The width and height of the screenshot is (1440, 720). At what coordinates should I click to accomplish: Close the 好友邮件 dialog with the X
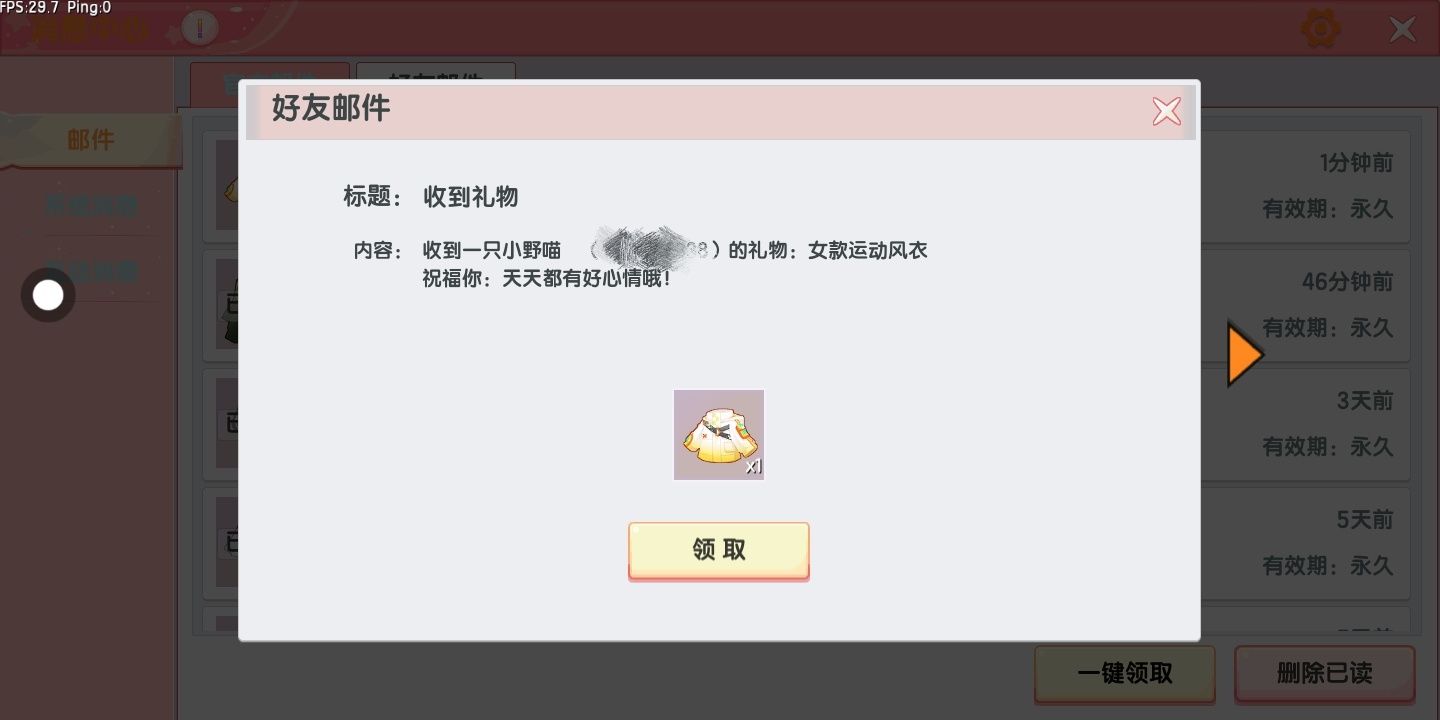coord(1166,111)
